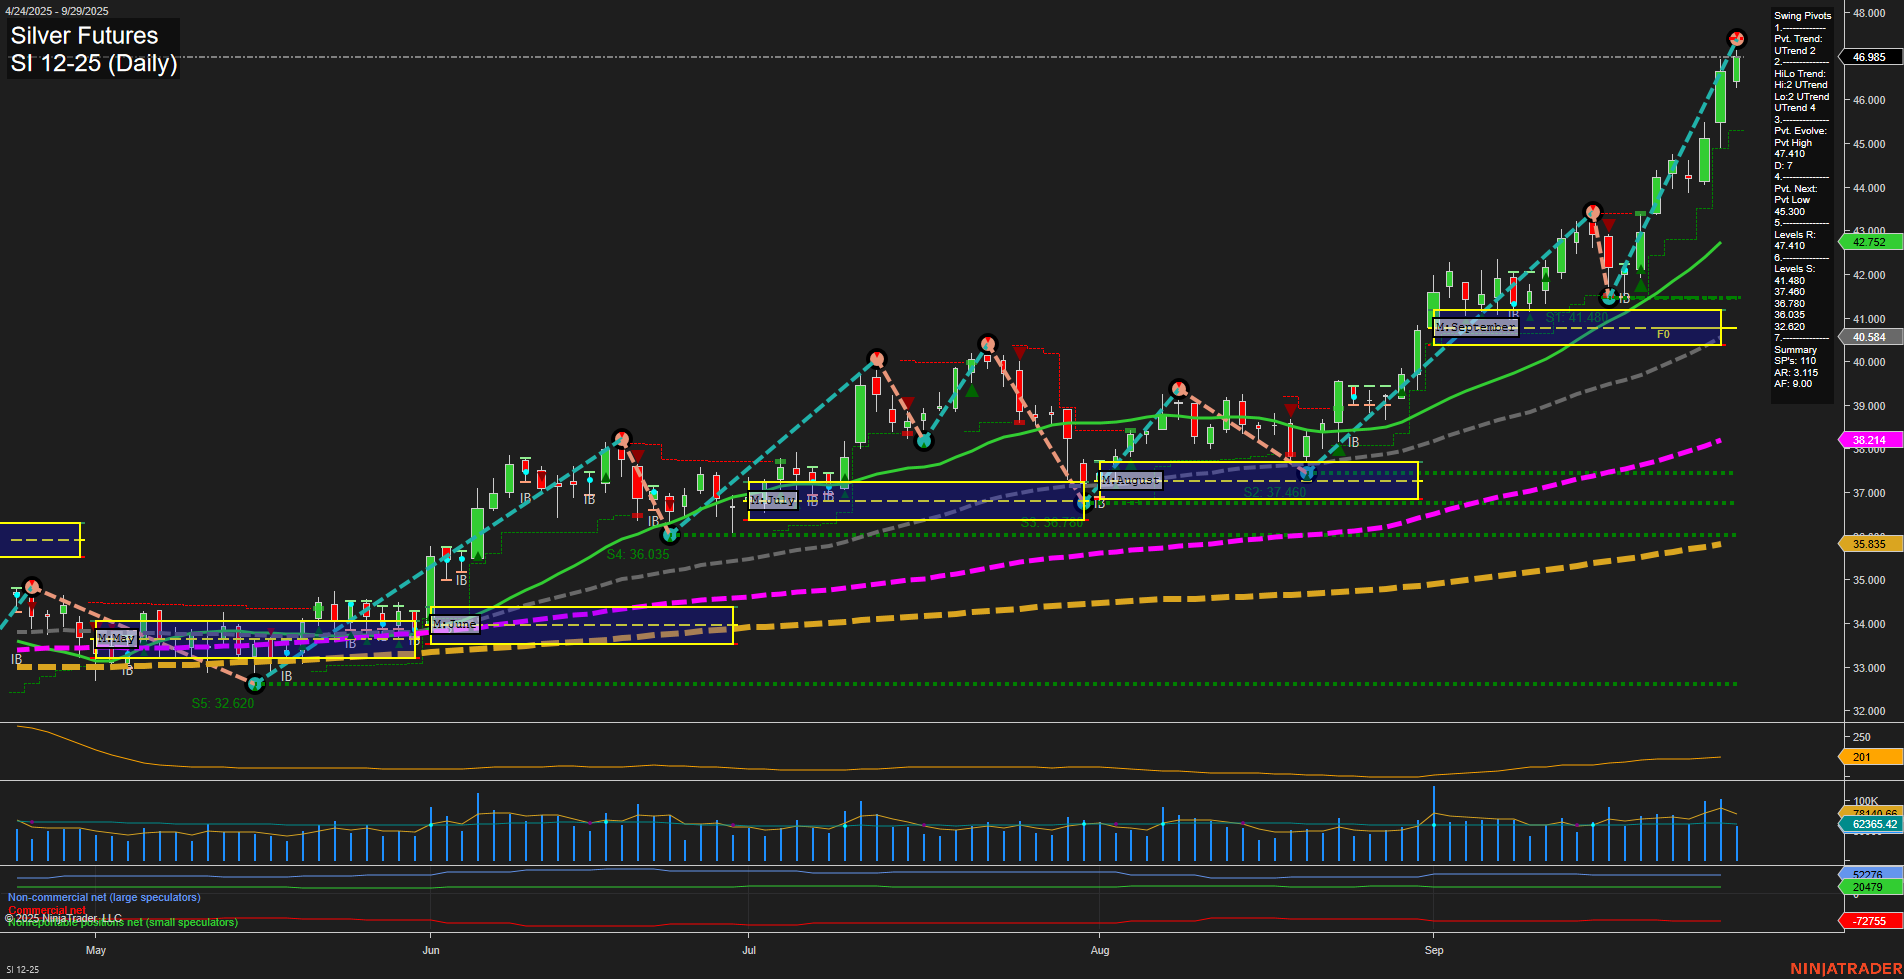Click the green up-triangle signal marker near July peak

point(971,390)
